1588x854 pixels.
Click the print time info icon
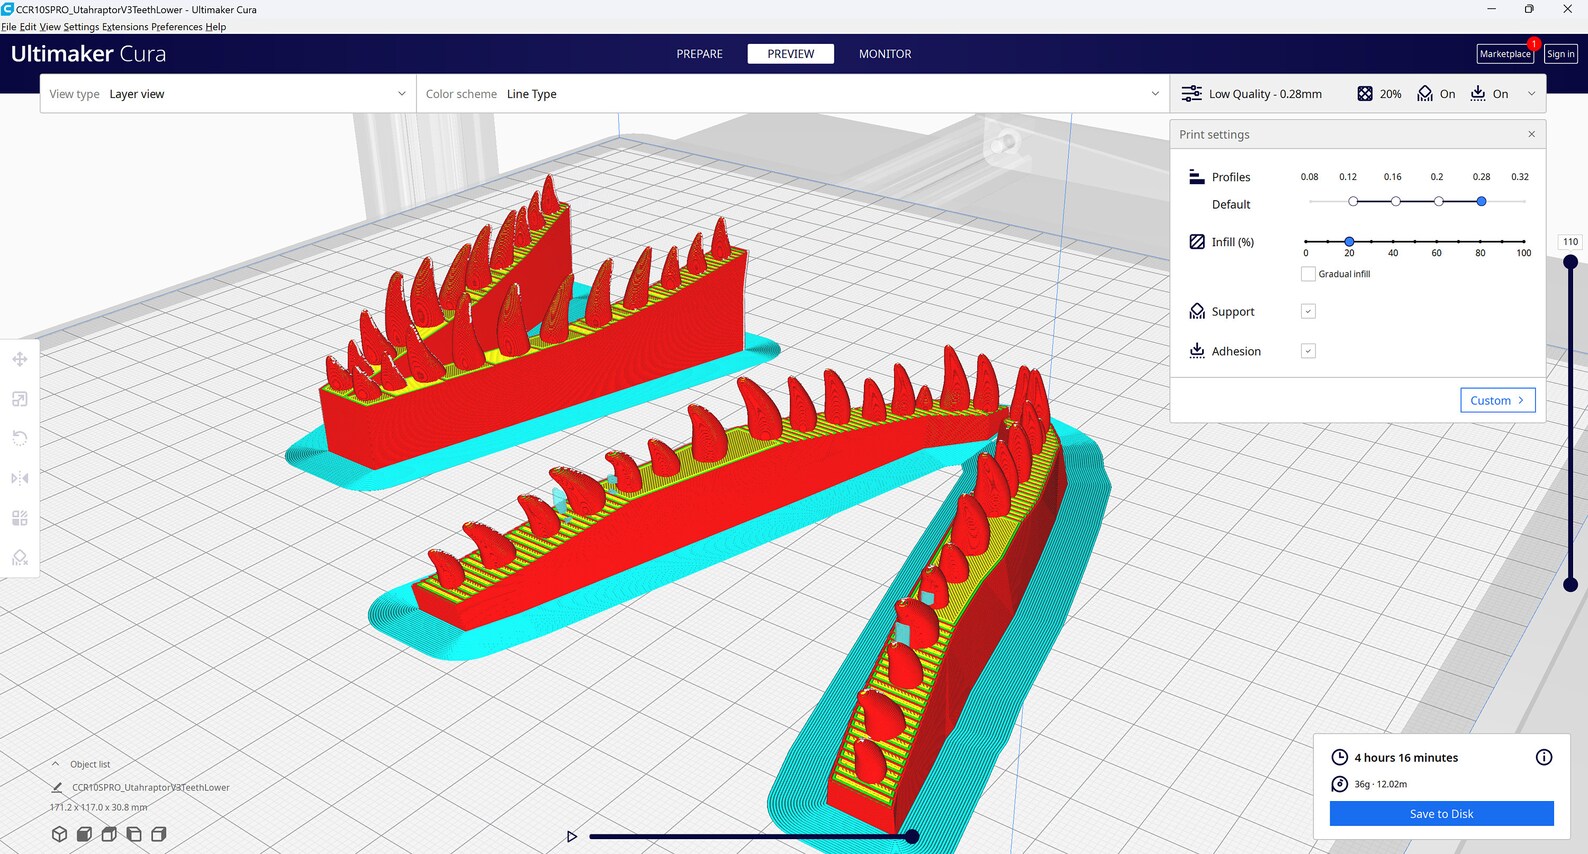click(1544, 757)
